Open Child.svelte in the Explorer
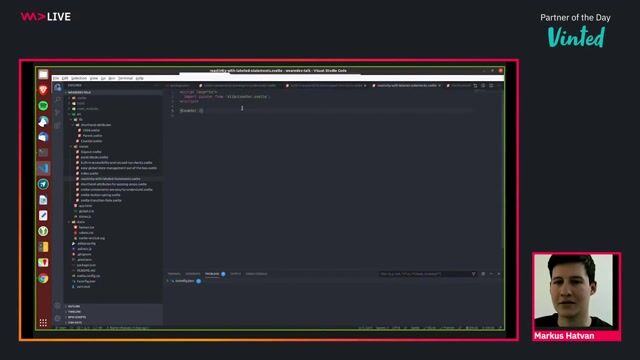The height and width of the screenshot is (360, 640). click(x=91, y=130)
